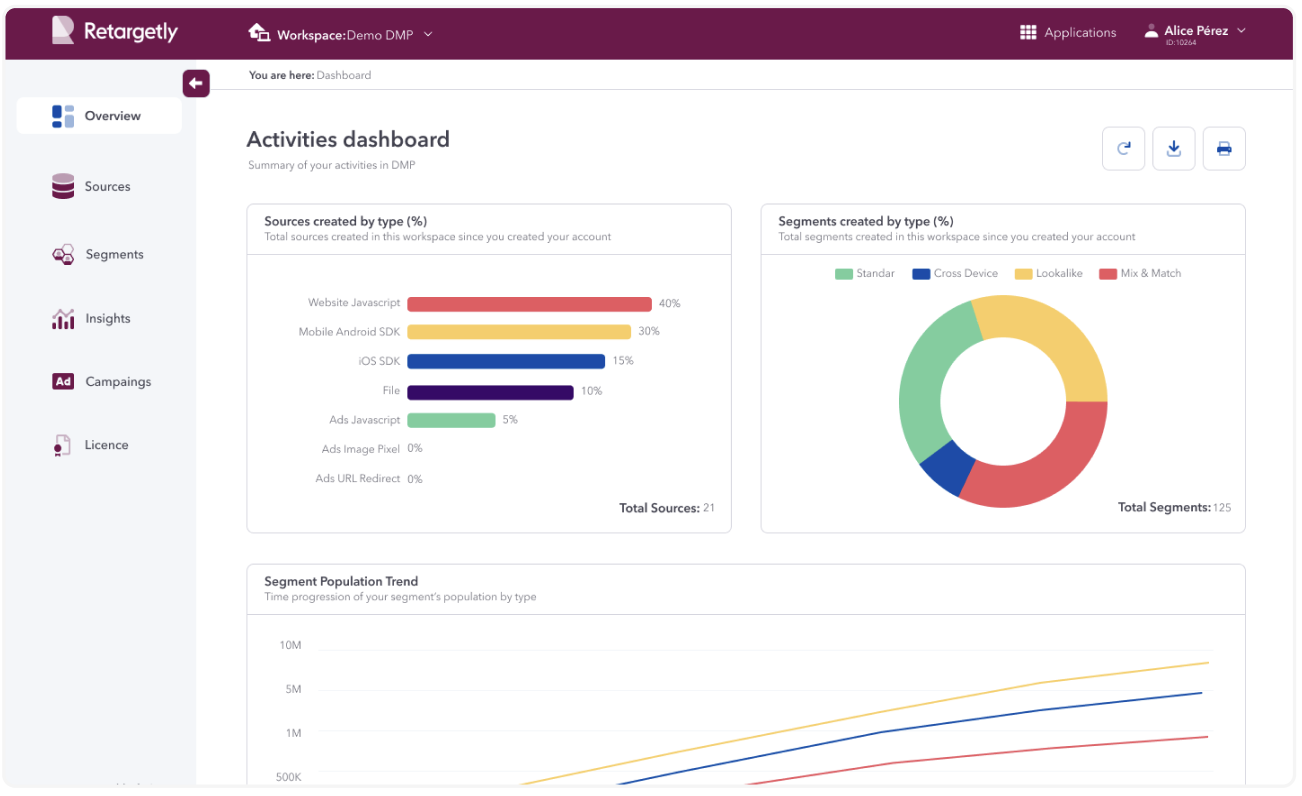Viewport: 1302px width, 796px height.
Task: Toggle Mix & Match legend red swatch
Action: (1108, 274)
